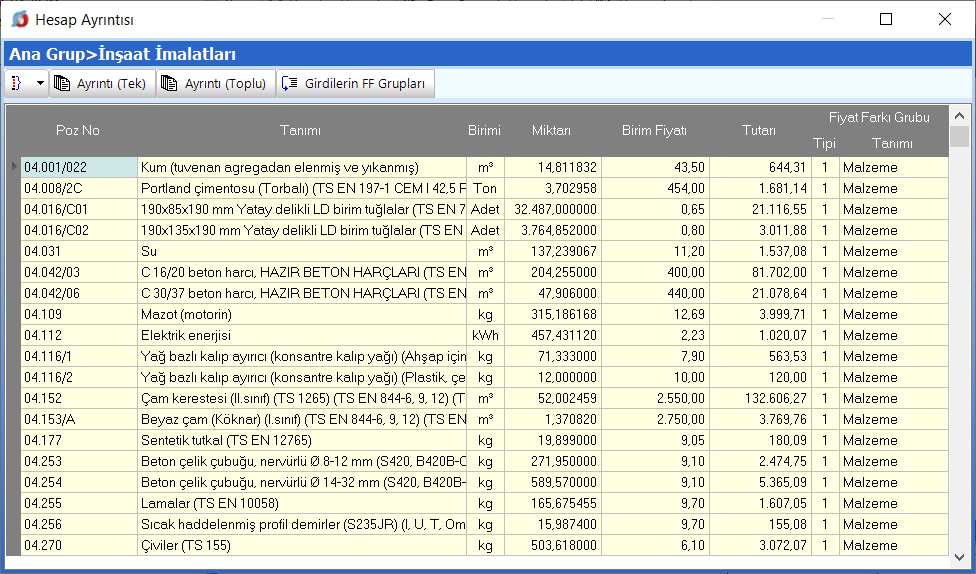Click the Birimi column header
Screen dimensions: 976x574
tap(484, 130)
